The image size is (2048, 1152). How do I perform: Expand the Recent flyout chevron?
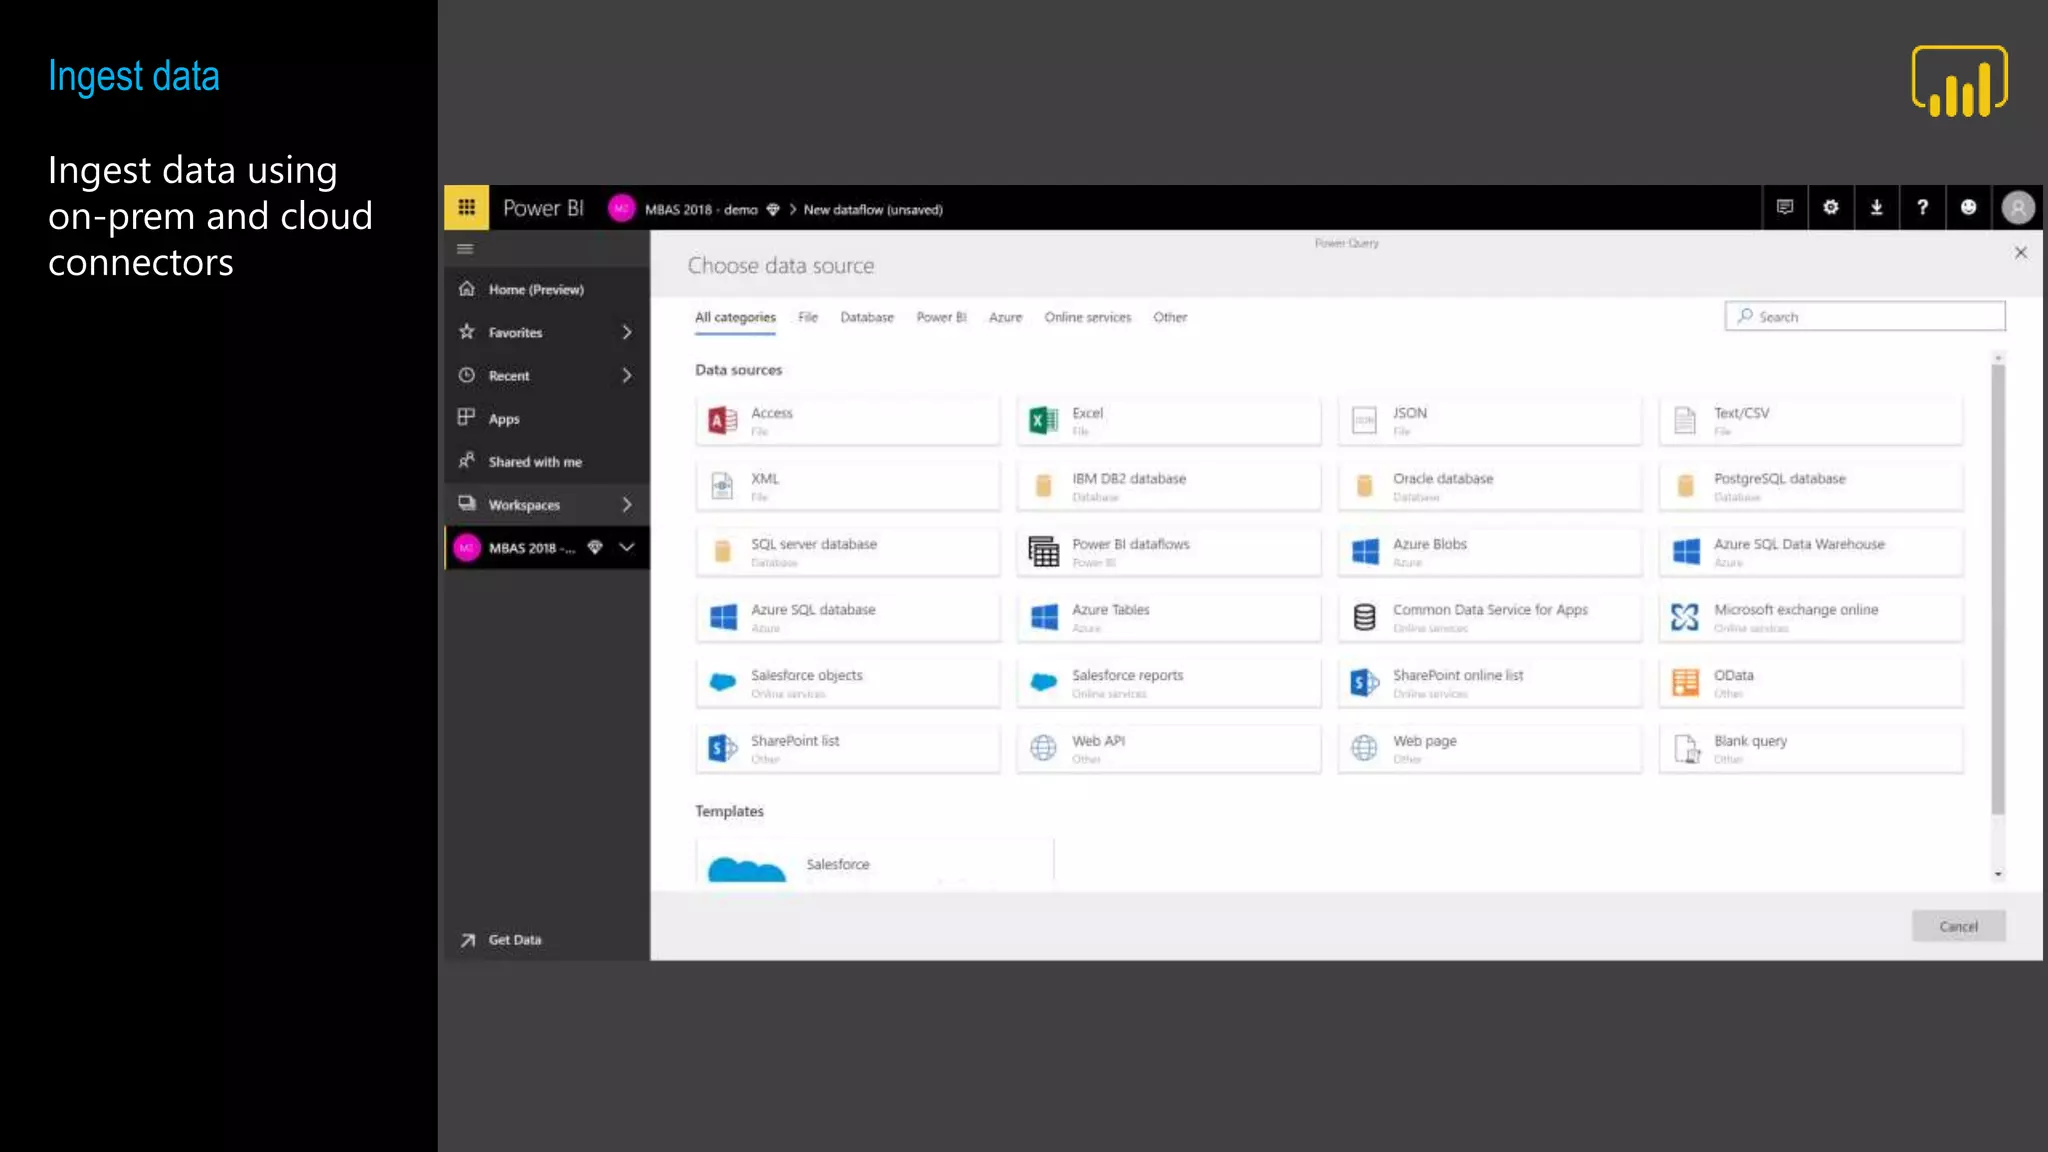point(627,375)
